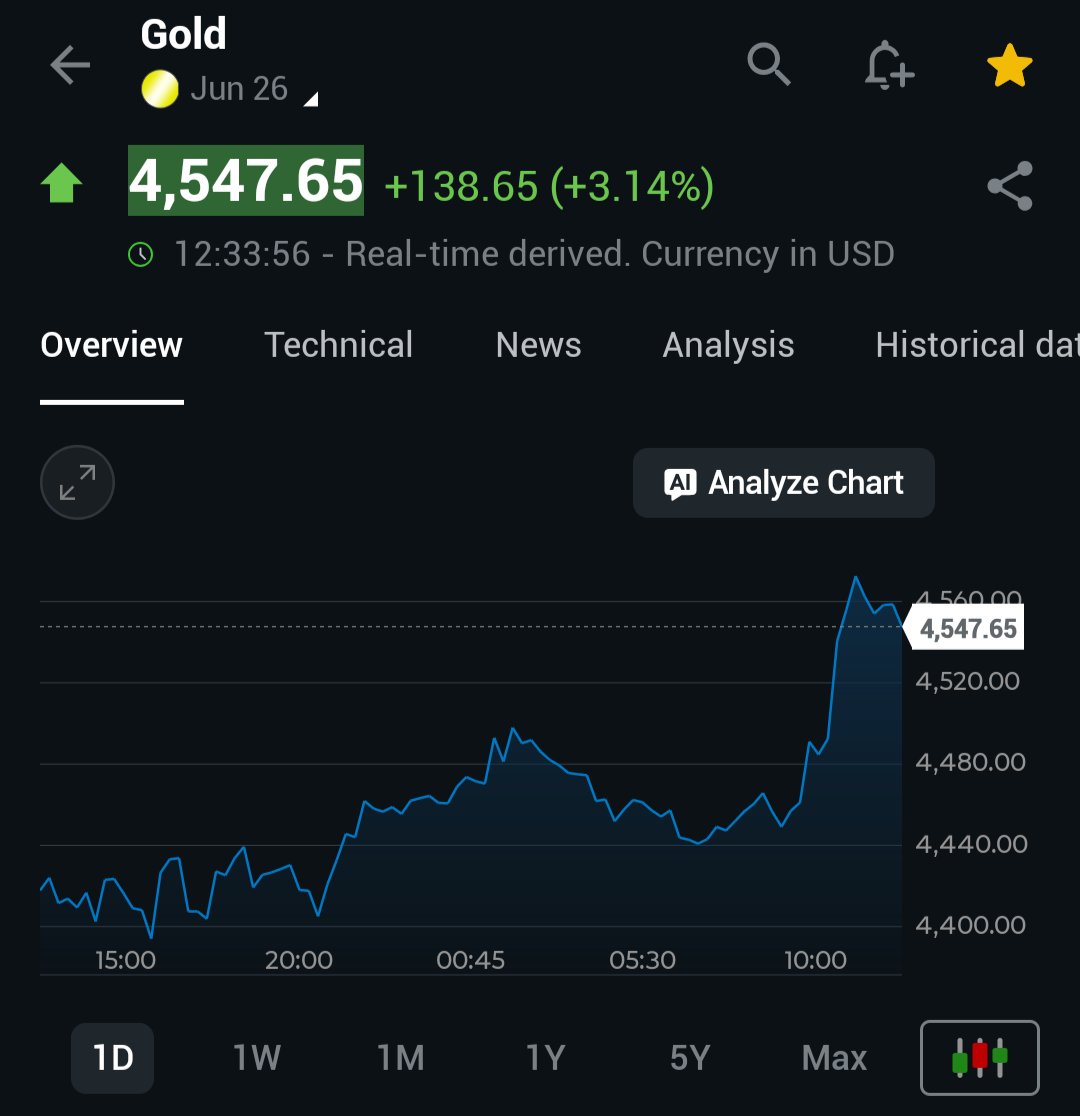Tap the 4,547.65 price headline

[246, 180]
